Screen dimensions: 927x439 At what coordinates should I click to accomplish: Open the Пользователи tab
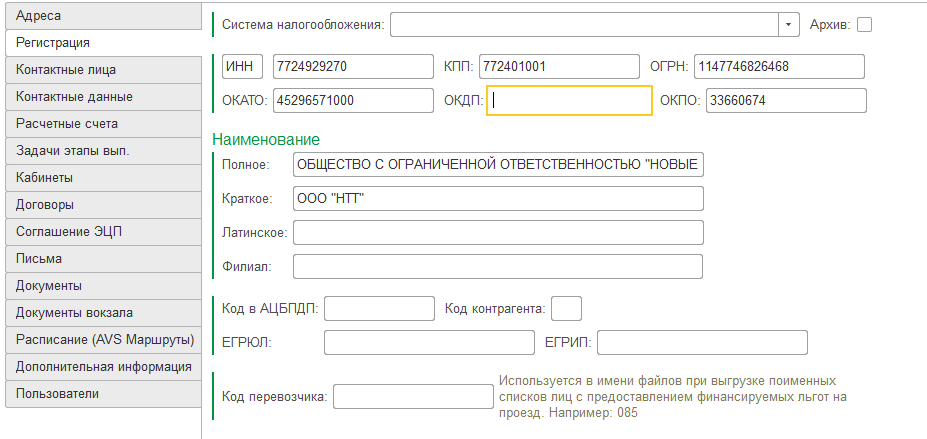tap(100, 394)
